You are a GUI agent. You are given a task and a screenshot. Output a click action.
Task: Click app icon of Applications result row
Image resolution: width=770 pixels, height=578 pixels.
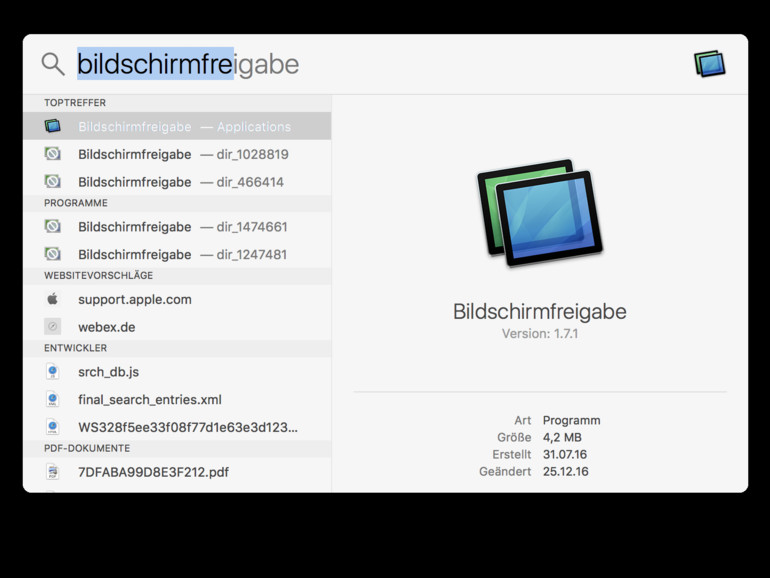tap(53, 126)
